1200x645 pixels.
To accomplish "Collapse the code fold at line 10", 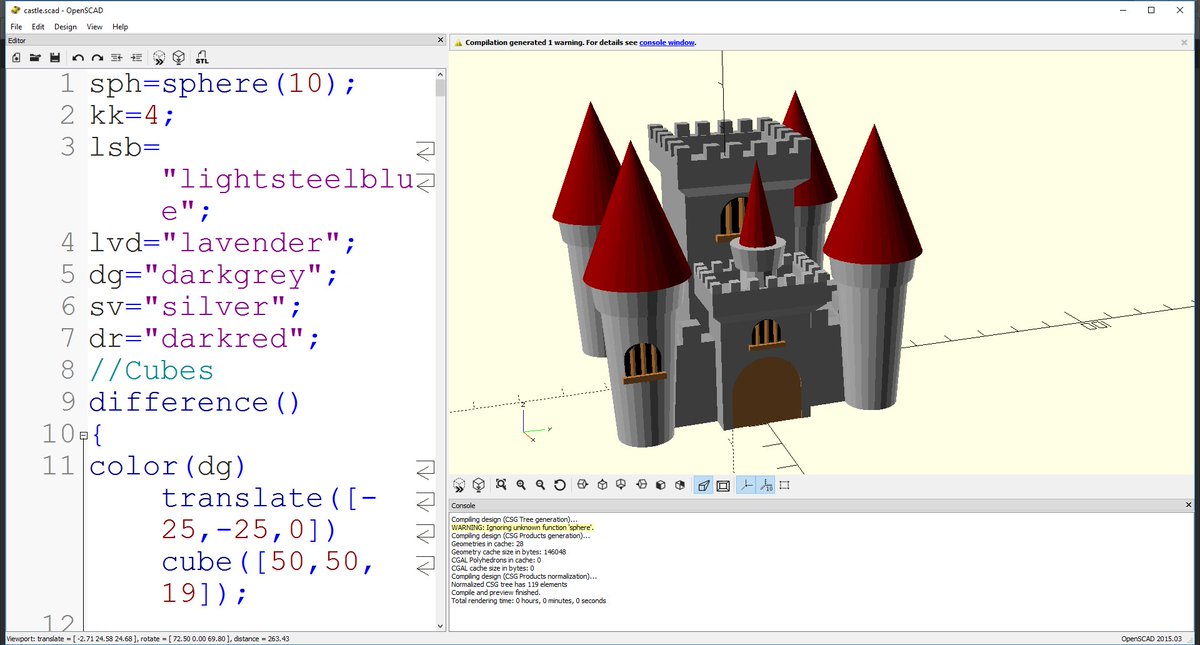I will 83,437.
